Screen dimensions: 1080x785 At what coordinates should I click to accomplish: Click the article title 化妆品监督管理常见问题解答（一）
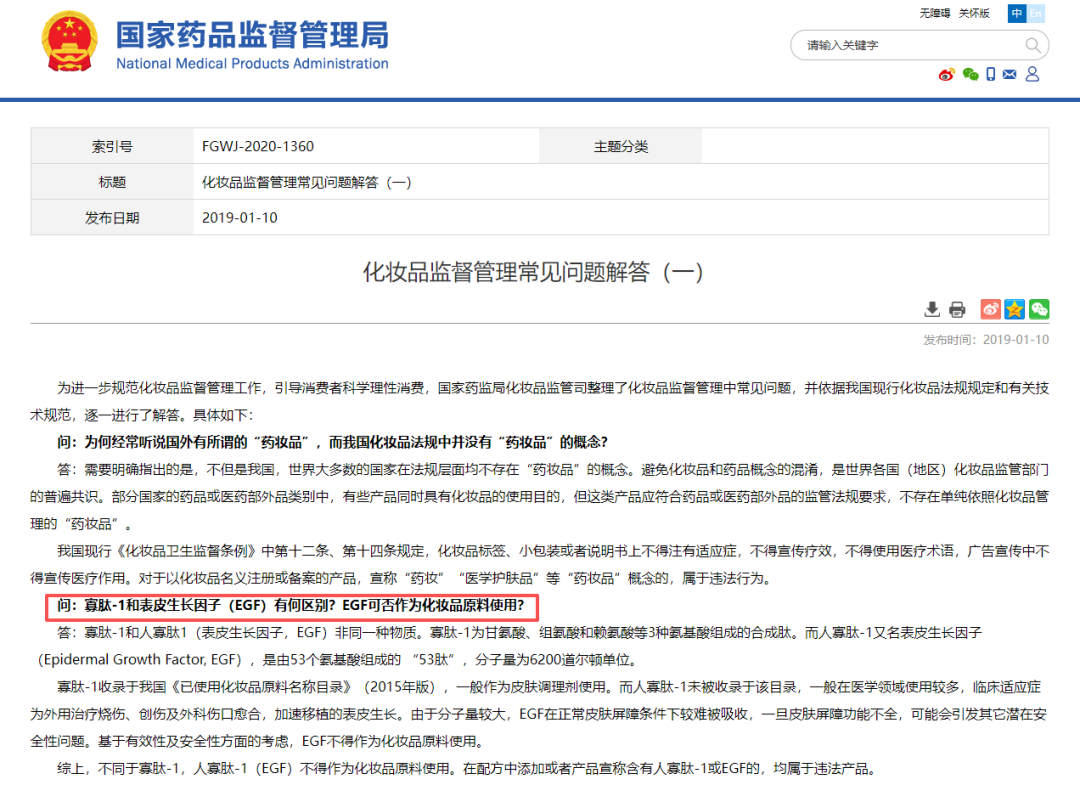coord(540,270)
